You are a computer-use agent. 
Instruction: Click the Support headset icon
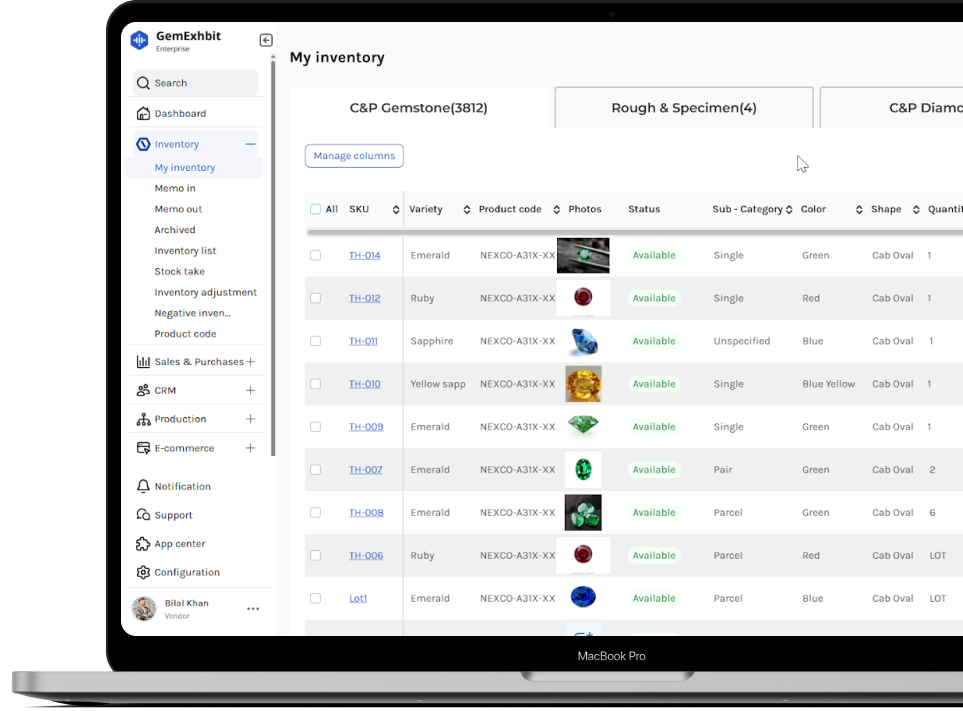coord(143,515)
